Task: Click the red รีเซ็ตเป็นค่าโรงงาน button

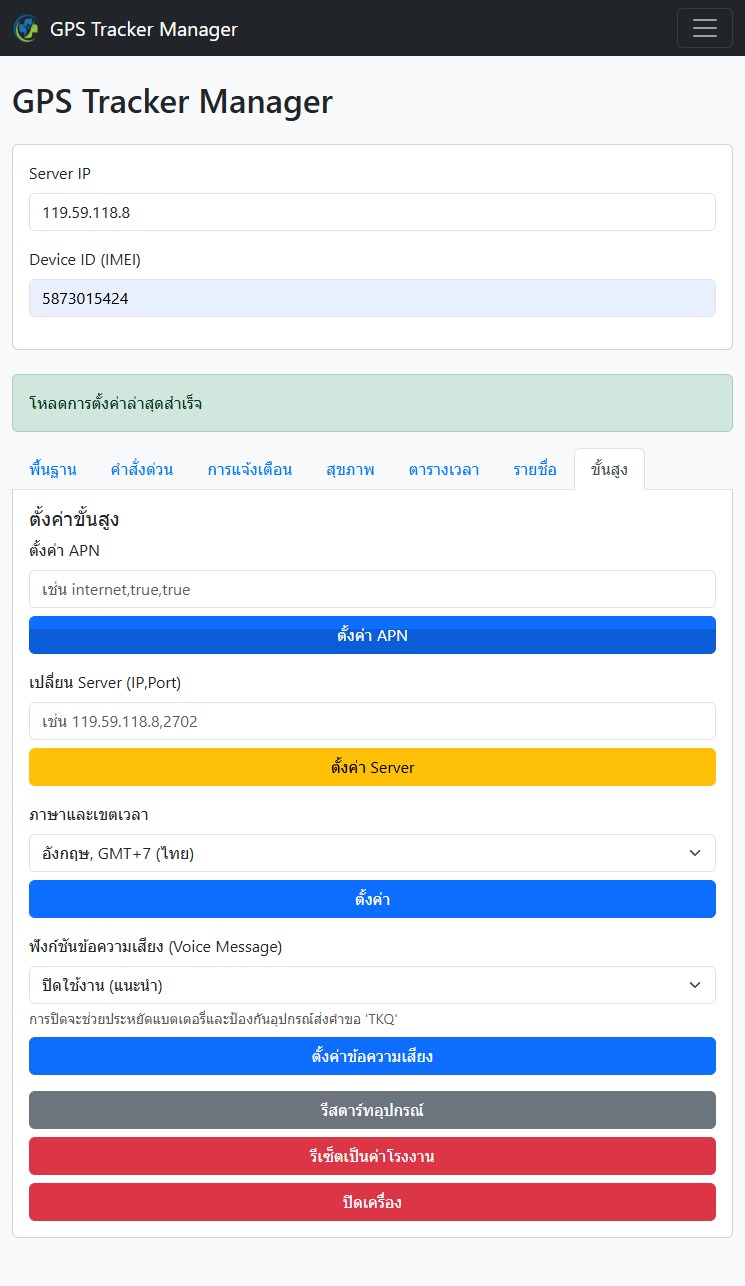Action: coord(372,1156)
